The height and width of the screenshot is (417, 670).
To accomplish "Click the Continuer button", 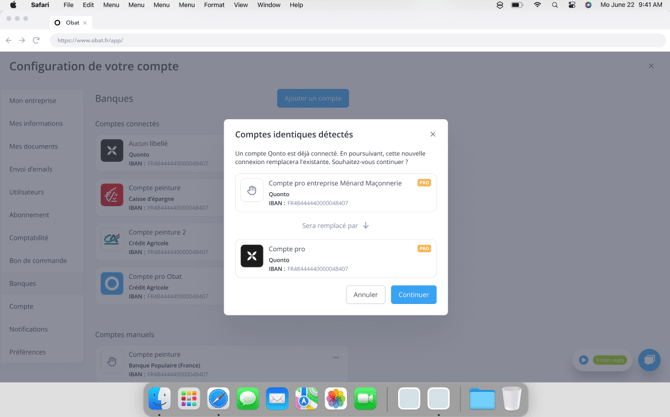I will (x=413, y=294).
